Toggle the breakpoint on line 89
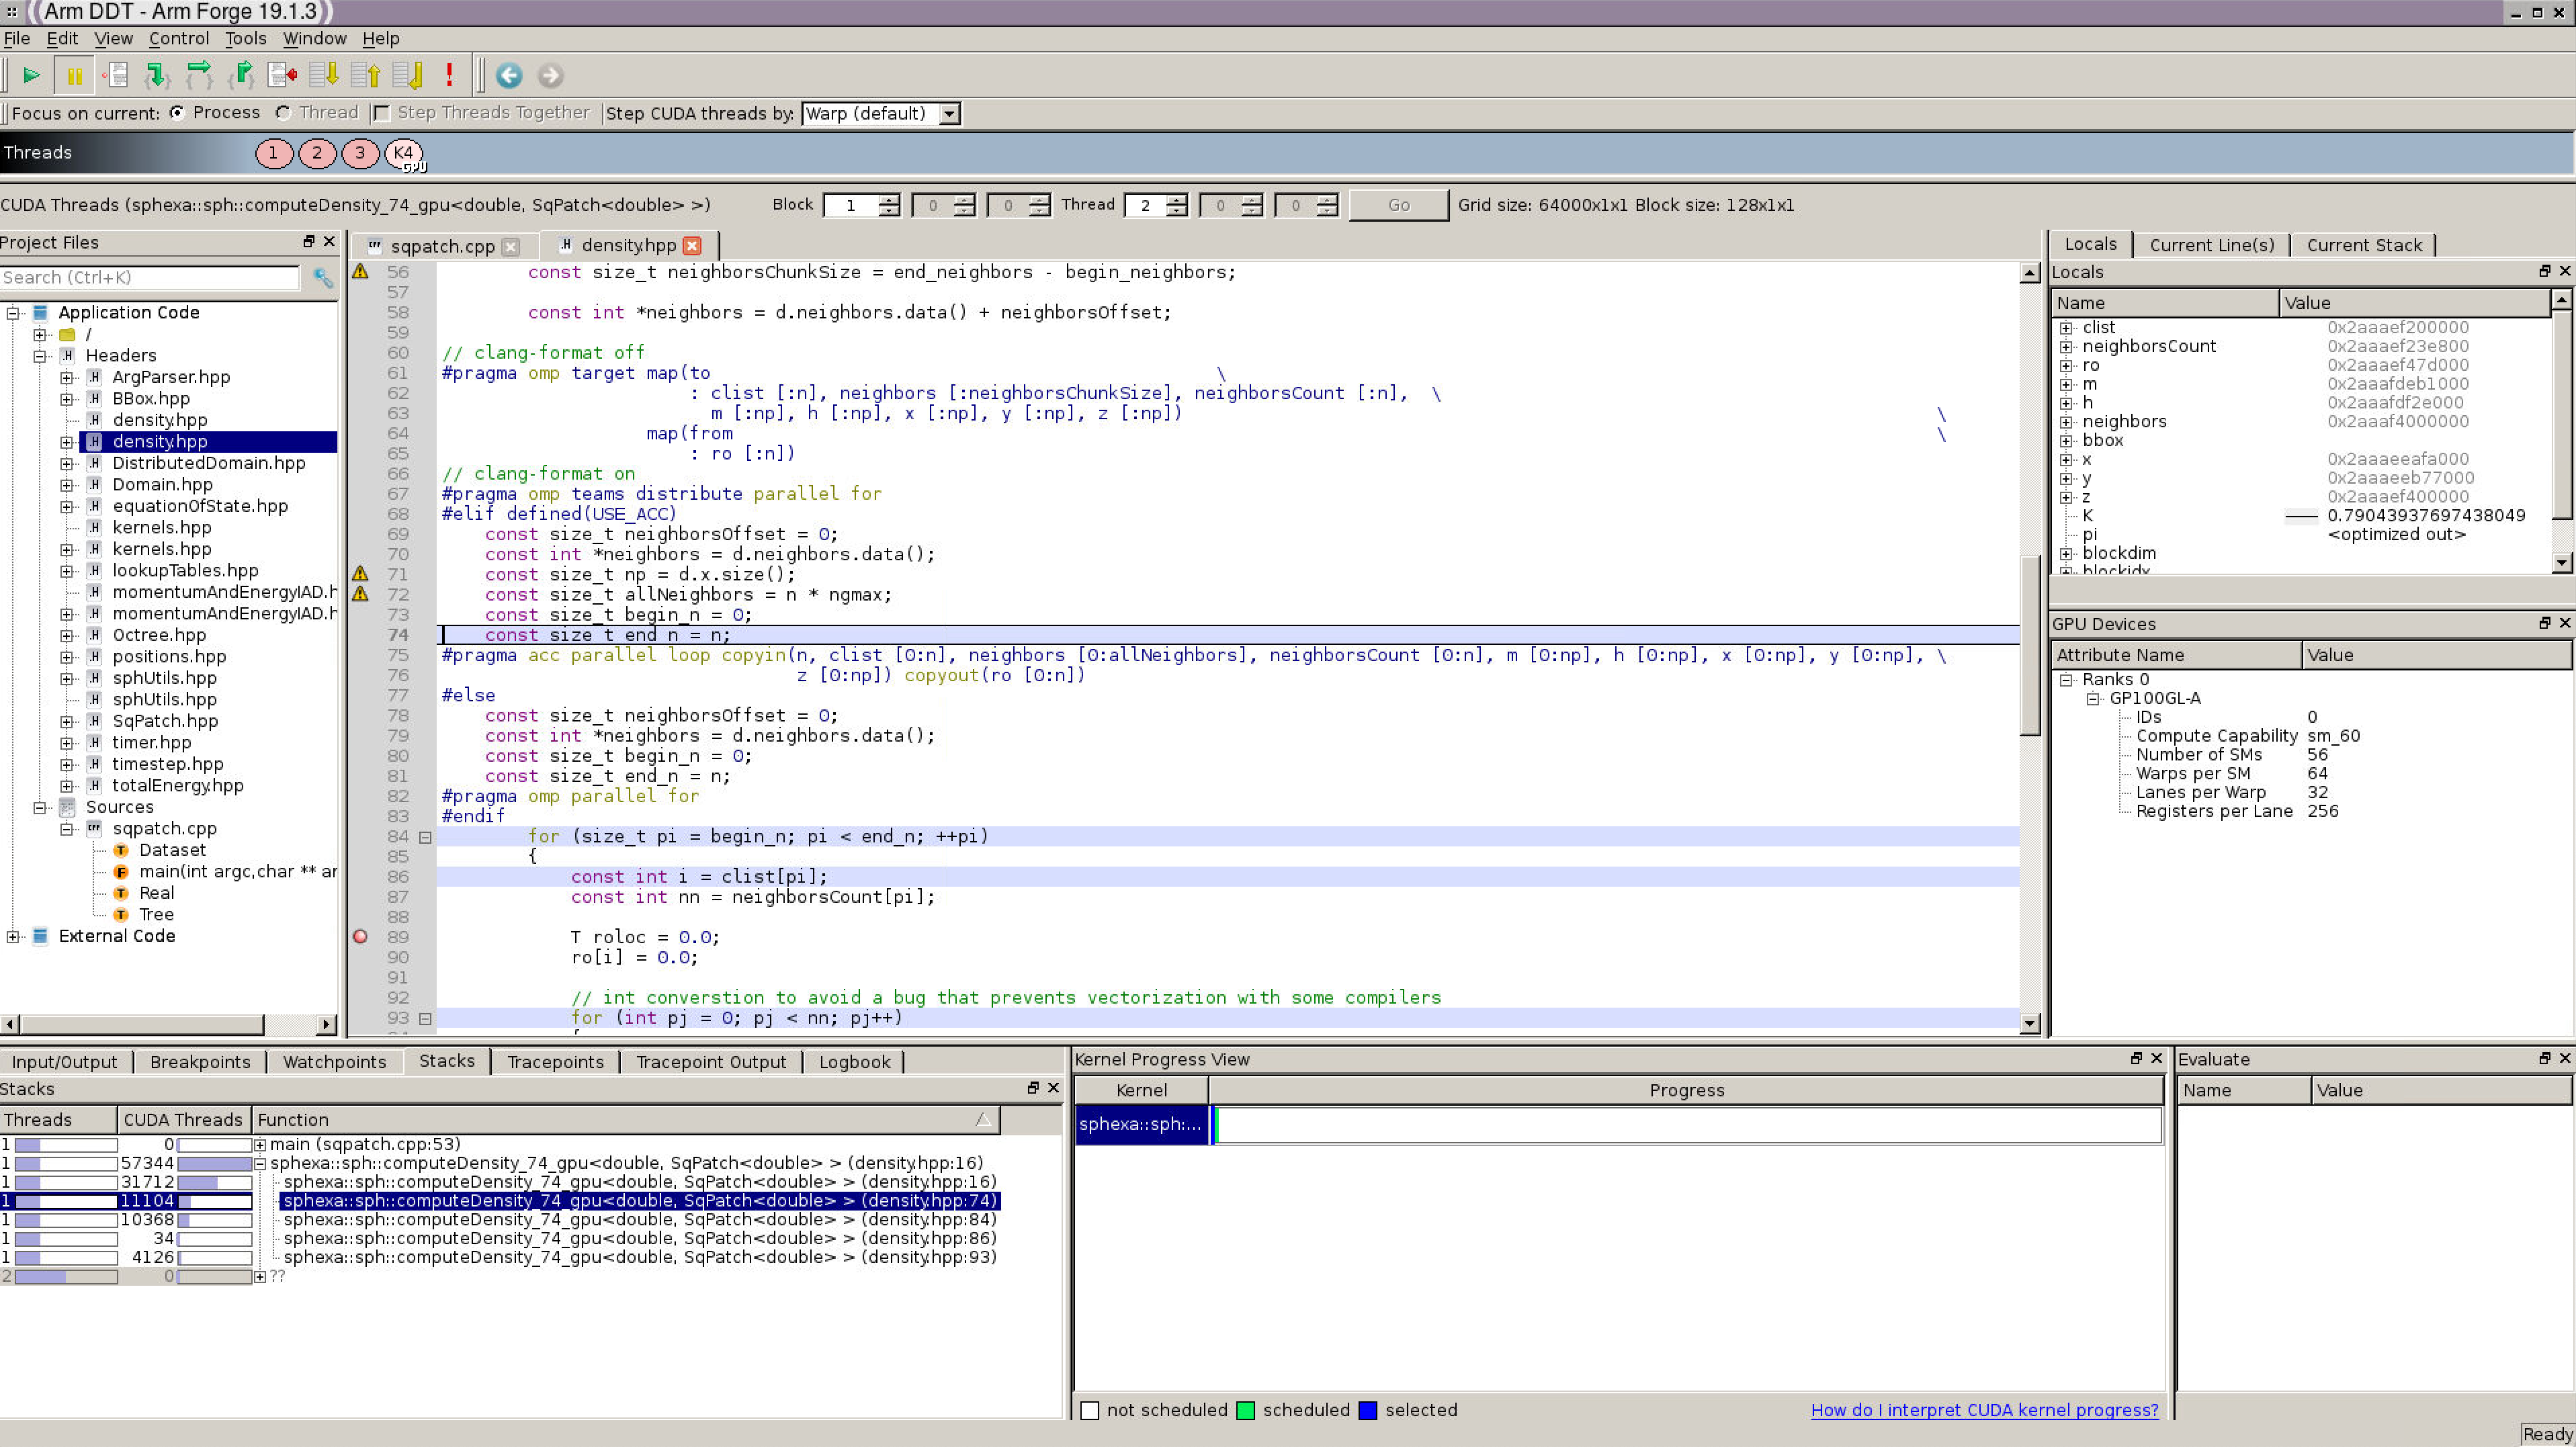 [x=361, y=937]
